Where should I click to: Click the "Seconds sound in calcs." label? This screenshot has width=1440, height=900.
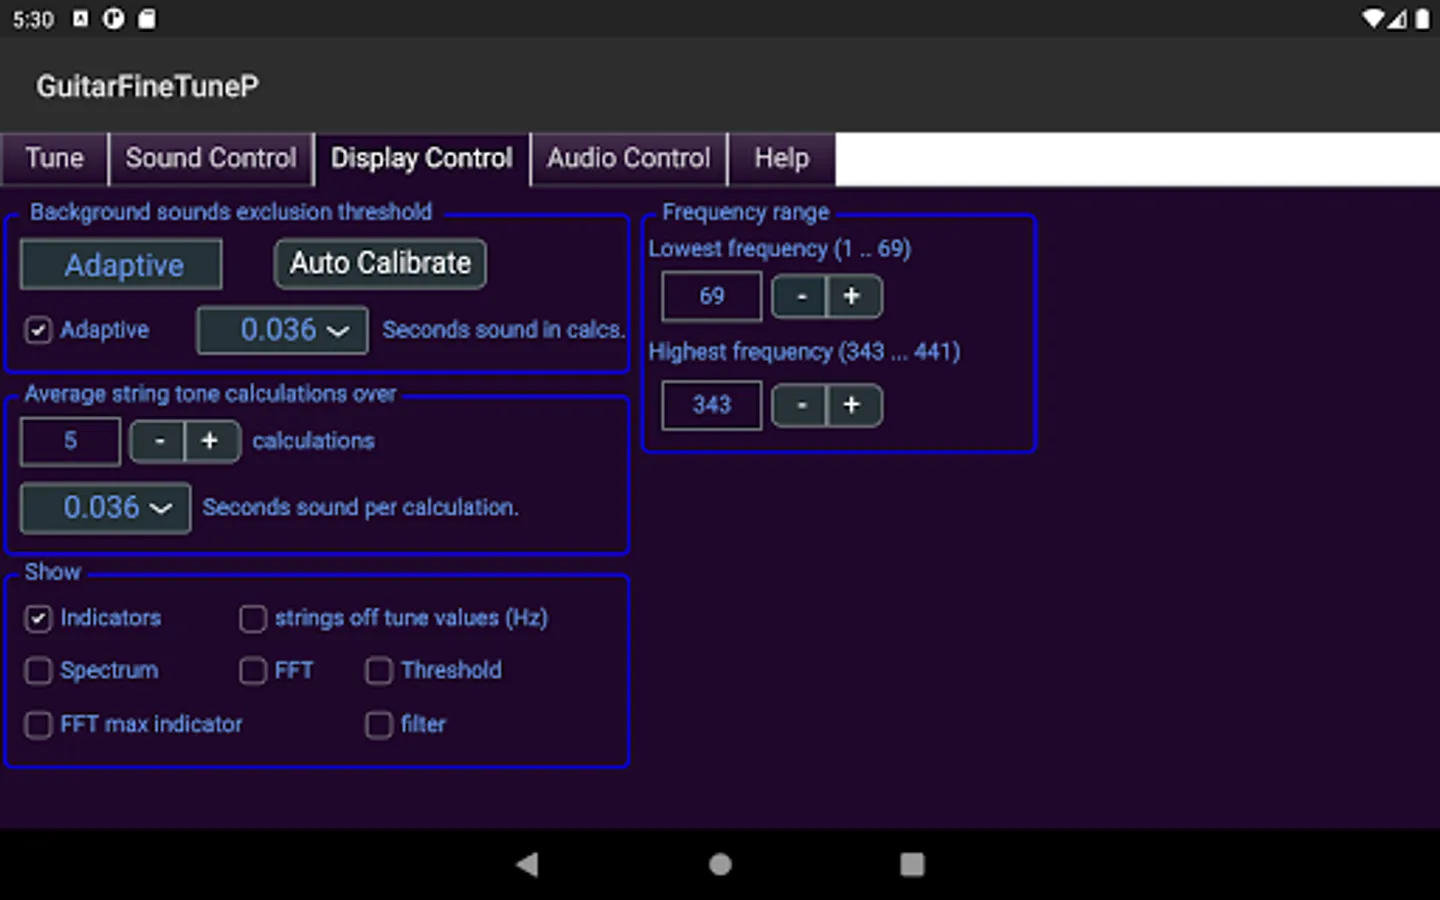pos(503,330)
